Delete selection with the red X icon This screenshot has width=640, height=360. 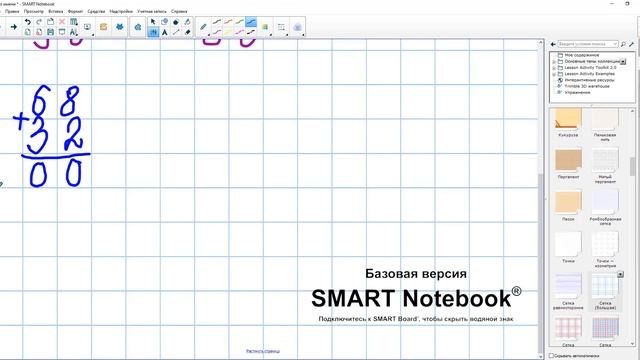tap(62, 22)
